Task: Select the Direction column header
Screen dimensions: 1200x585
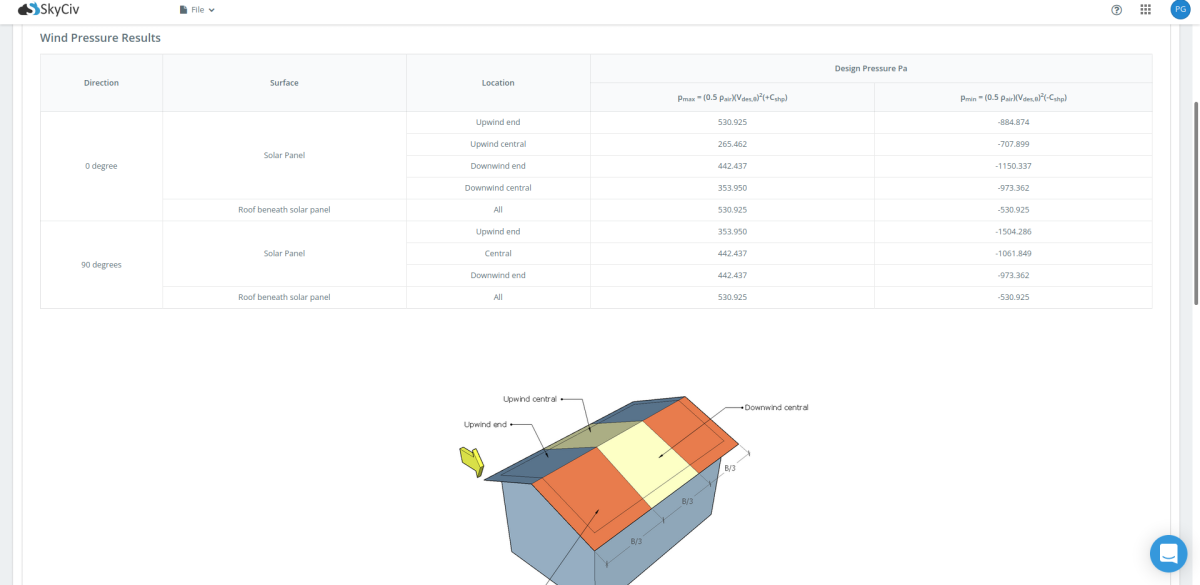Action: point(101,83)
